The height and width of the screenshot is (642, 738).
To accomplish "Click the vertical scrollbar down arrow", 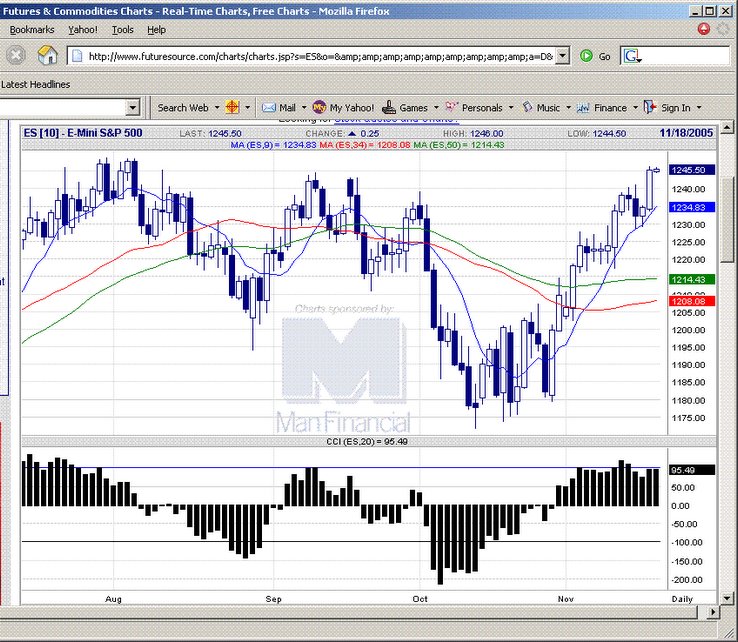I will (727, 599).
